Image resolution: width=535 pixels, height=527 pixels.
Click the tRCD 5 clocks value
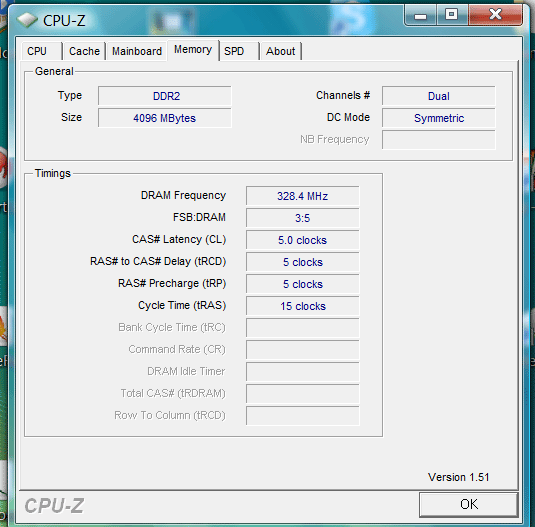[x=303, y=262]
